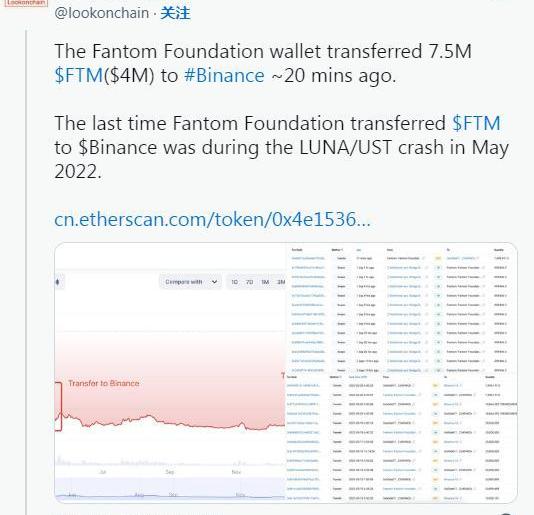This screenshot has height=515, width=534.
Task: Select the 3M chart range
Action: [x=281, y=282]
